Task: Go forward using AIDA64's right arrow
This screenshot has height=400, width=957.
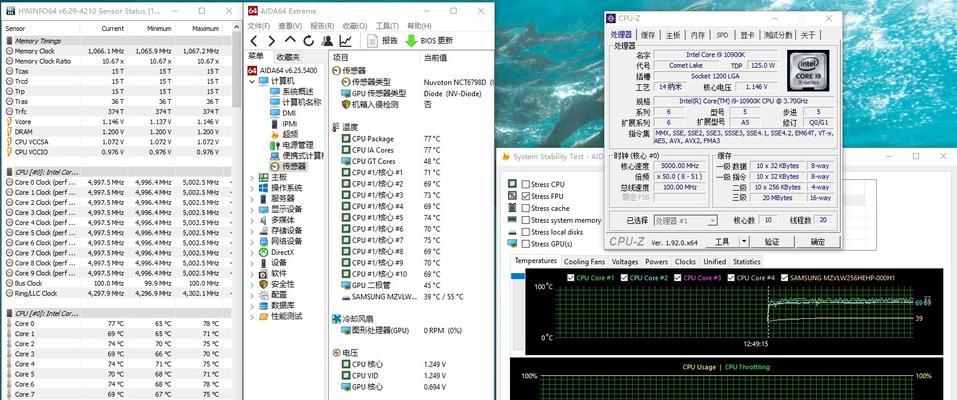Action: (272, 41)
